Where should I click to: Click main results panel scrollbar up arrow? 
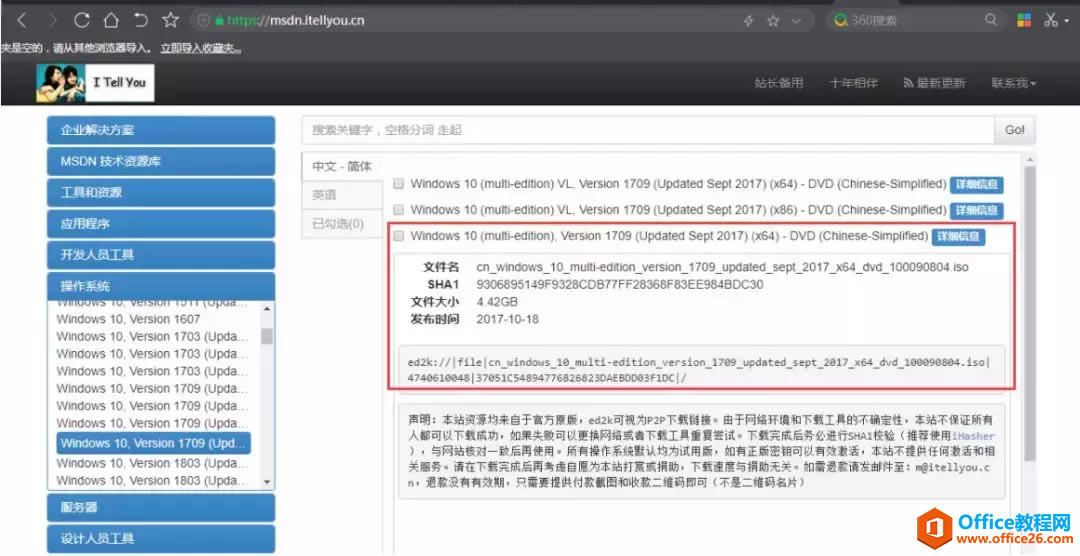click(1030, 160)
